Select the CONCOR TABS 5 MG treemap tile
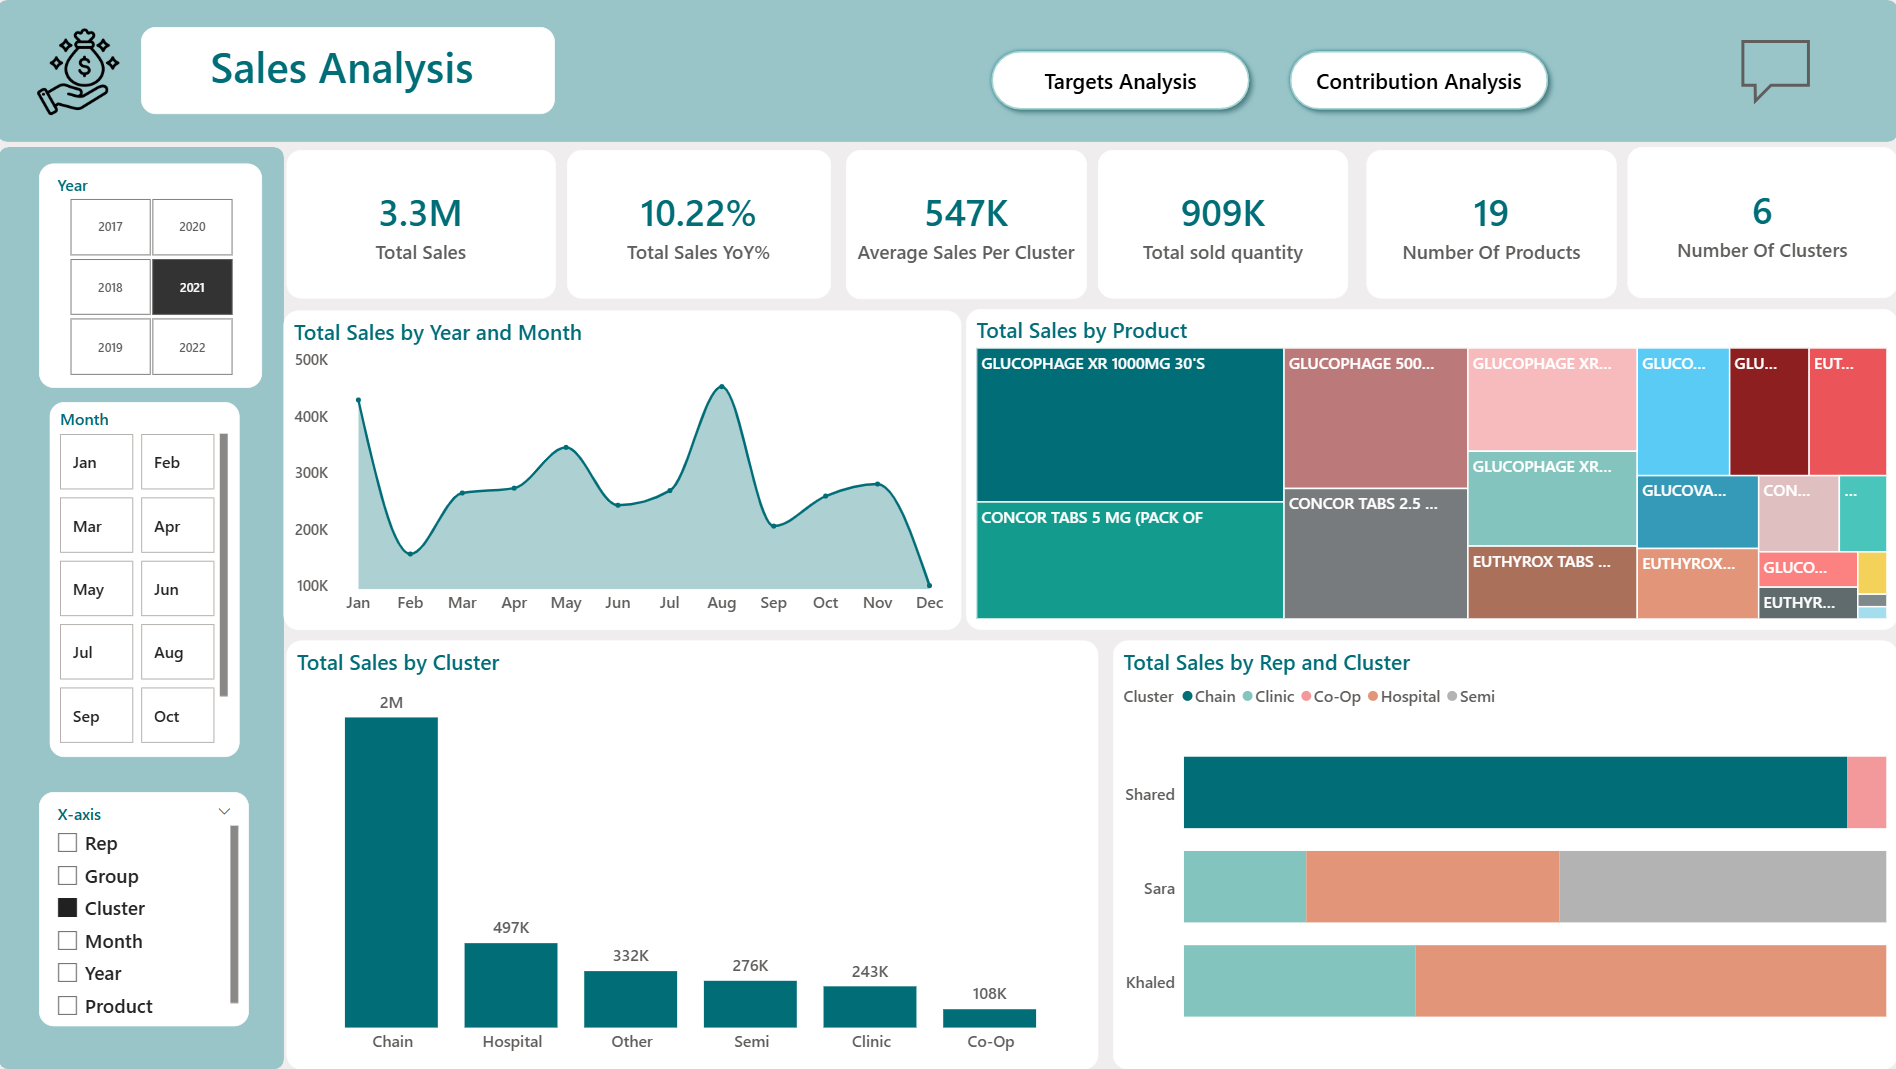Viewport: 1896px width, 1069px height. coord(1130,561)
